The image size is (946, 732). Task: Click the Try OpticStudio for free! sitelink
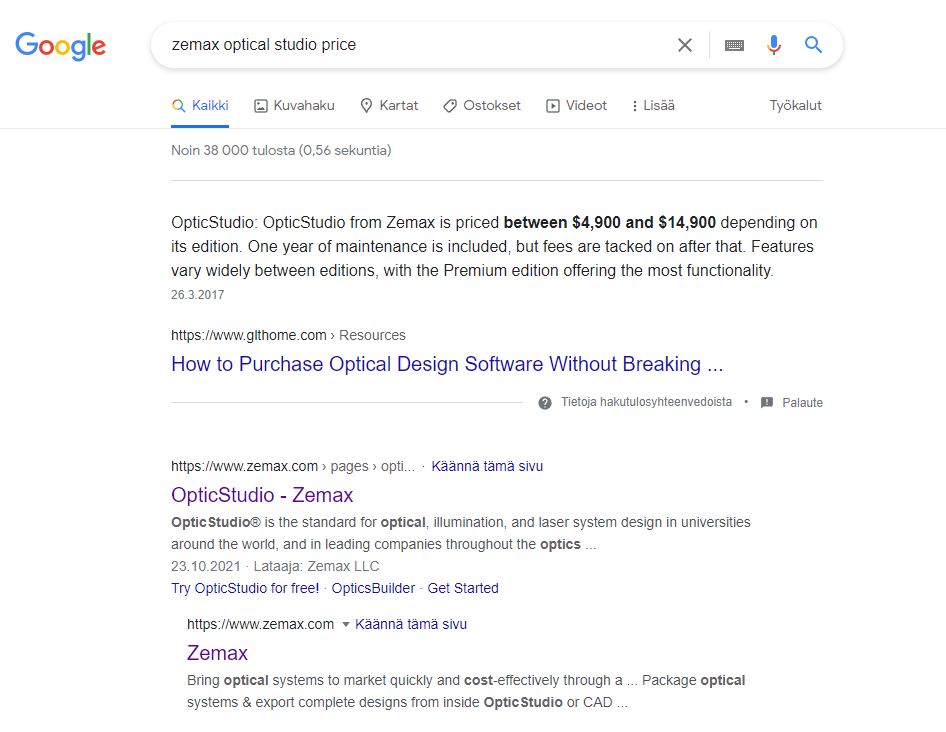pos(245,588)
